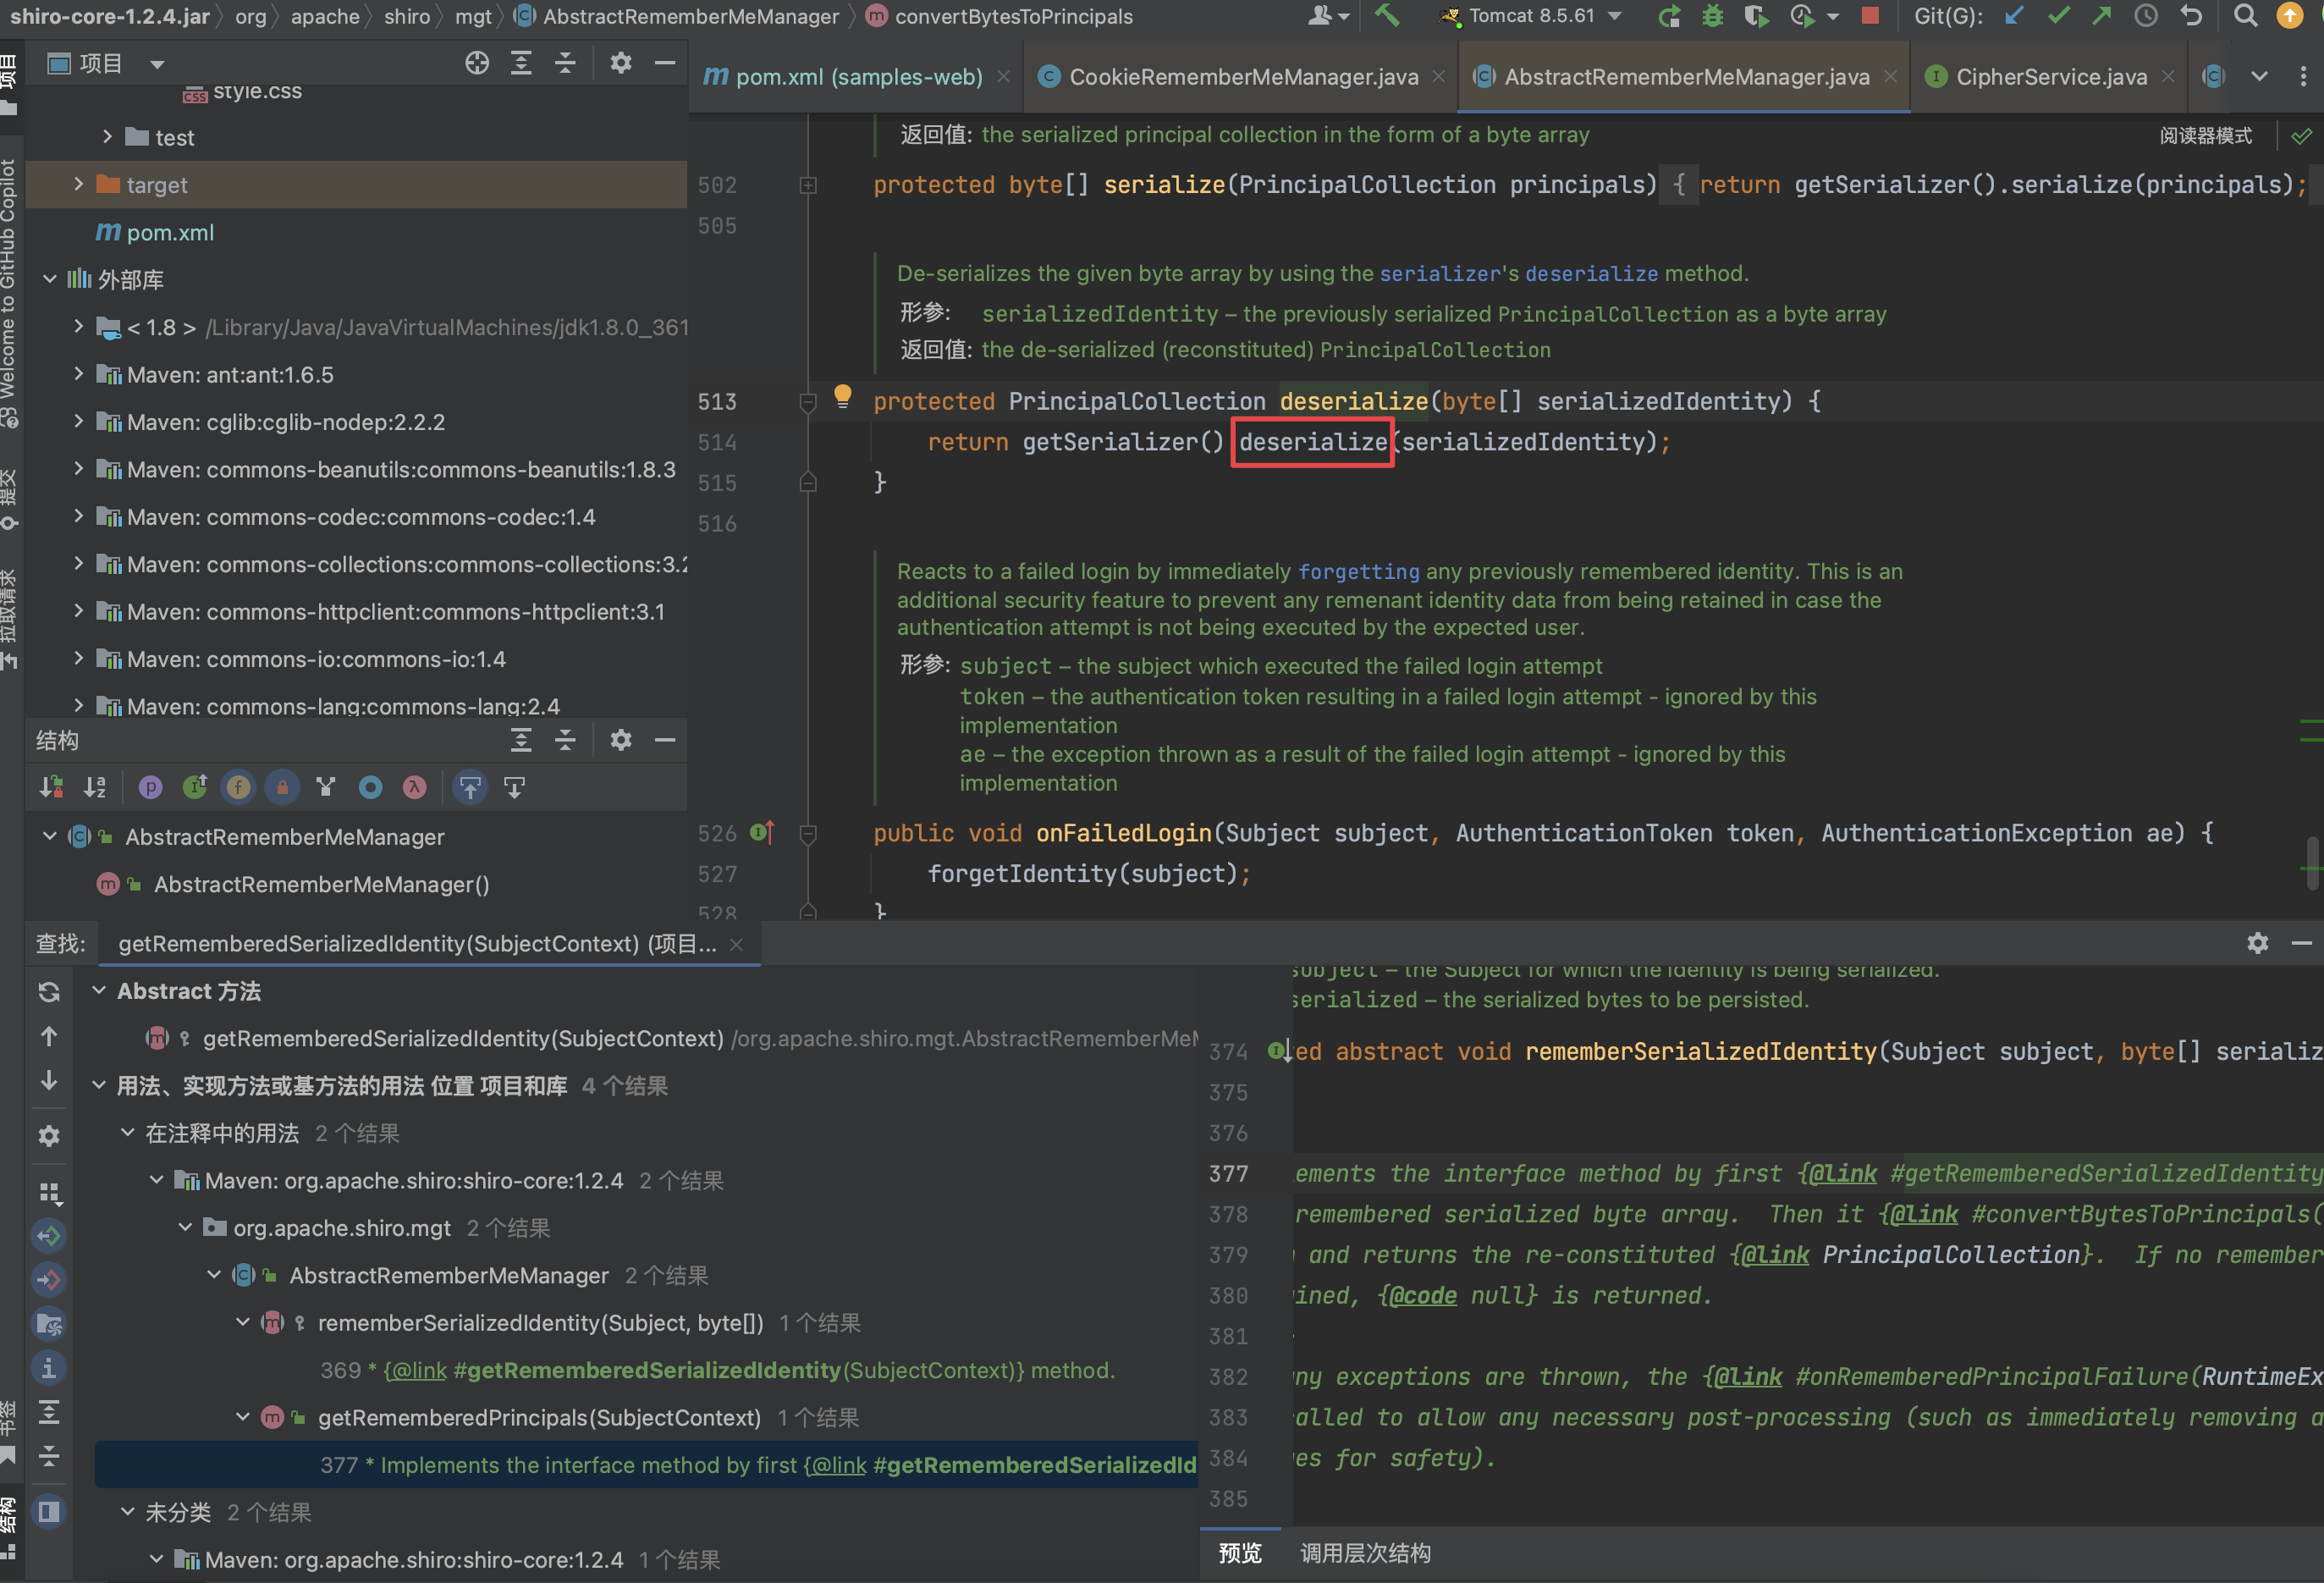Refresh the find results with the rerun icon
The width and height of the screenshot is (2324, 1583).
click(x=49, y=991)
